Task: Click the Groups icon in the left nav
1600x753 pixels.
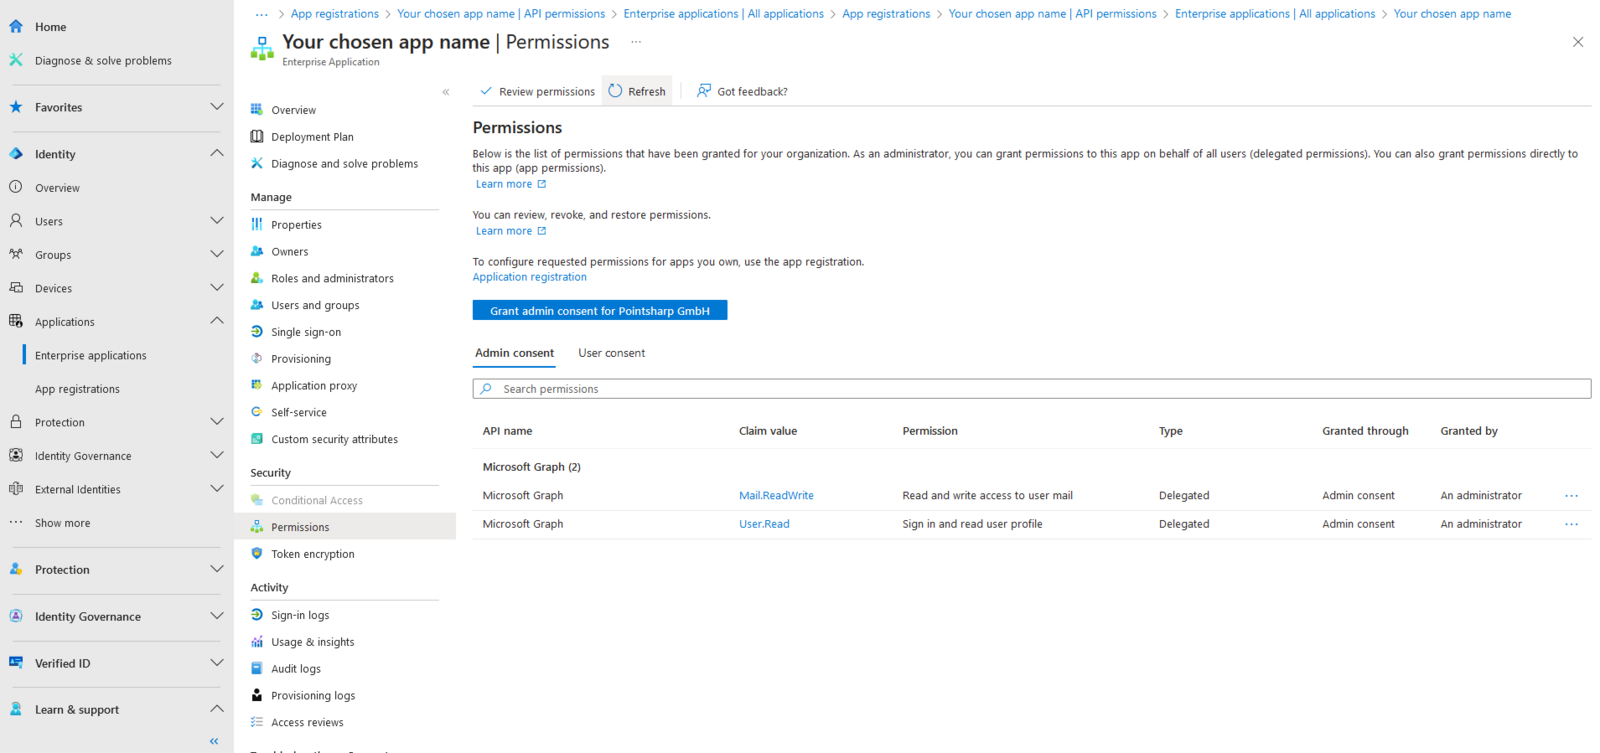Action: click(16, 254)
